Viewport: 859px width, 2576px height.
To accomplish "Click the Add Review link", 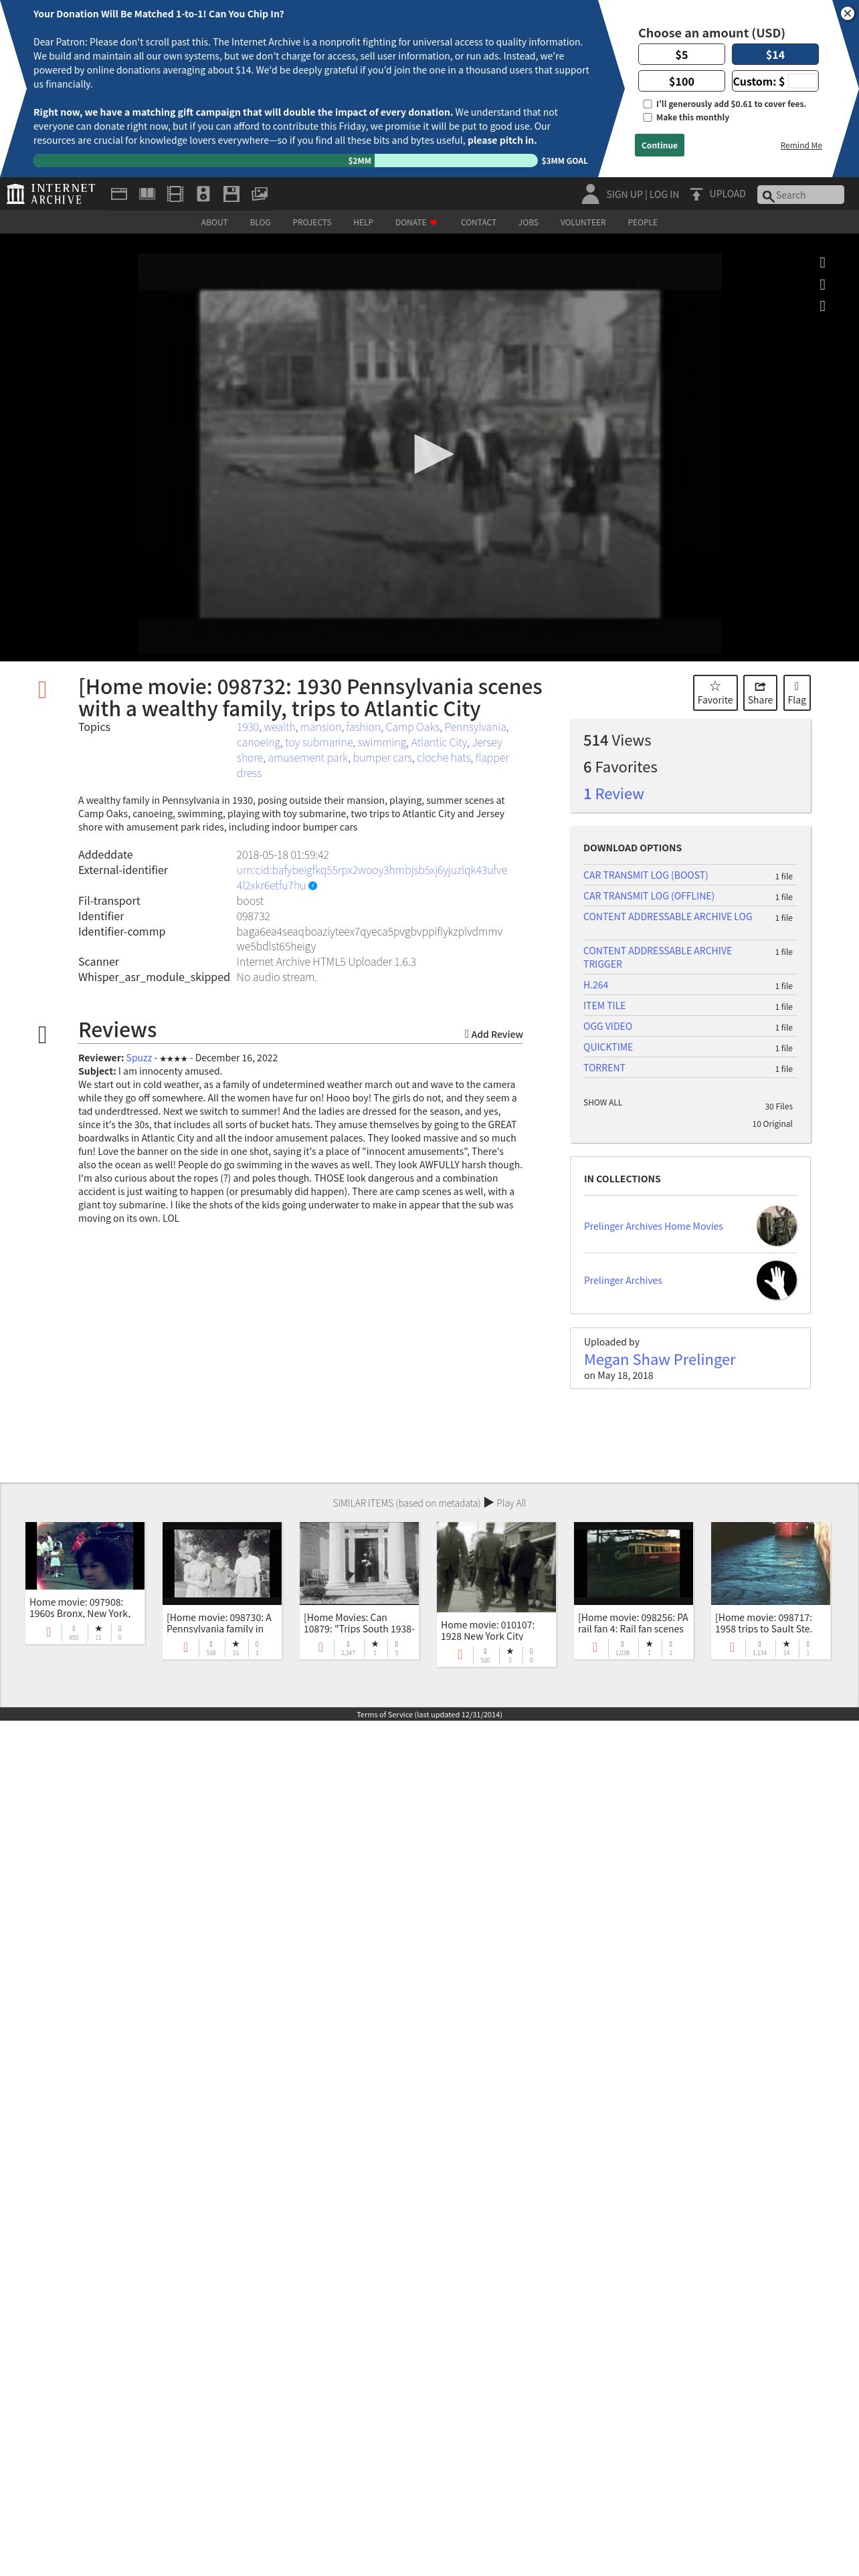I will click(494, 1034).
